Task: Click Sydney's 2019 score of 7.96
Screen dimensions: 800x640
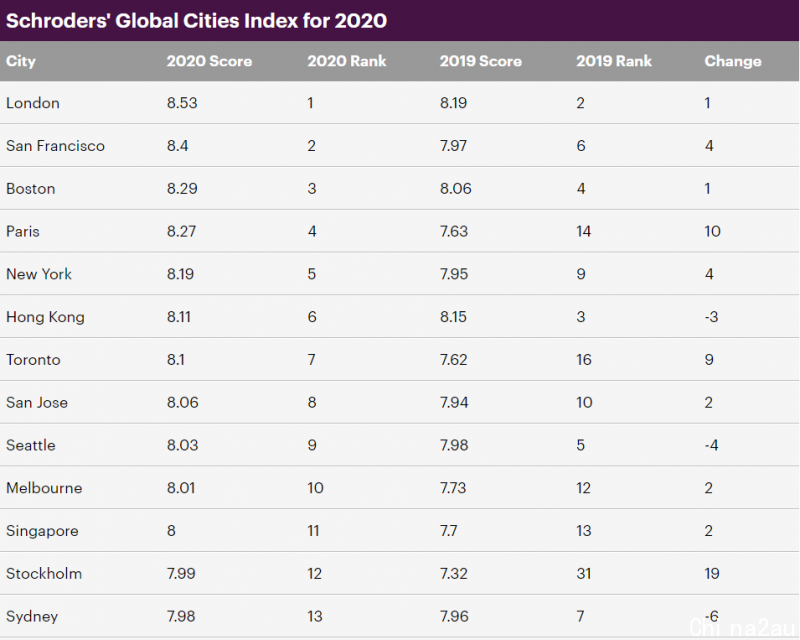Action: (x=454, y=617)
